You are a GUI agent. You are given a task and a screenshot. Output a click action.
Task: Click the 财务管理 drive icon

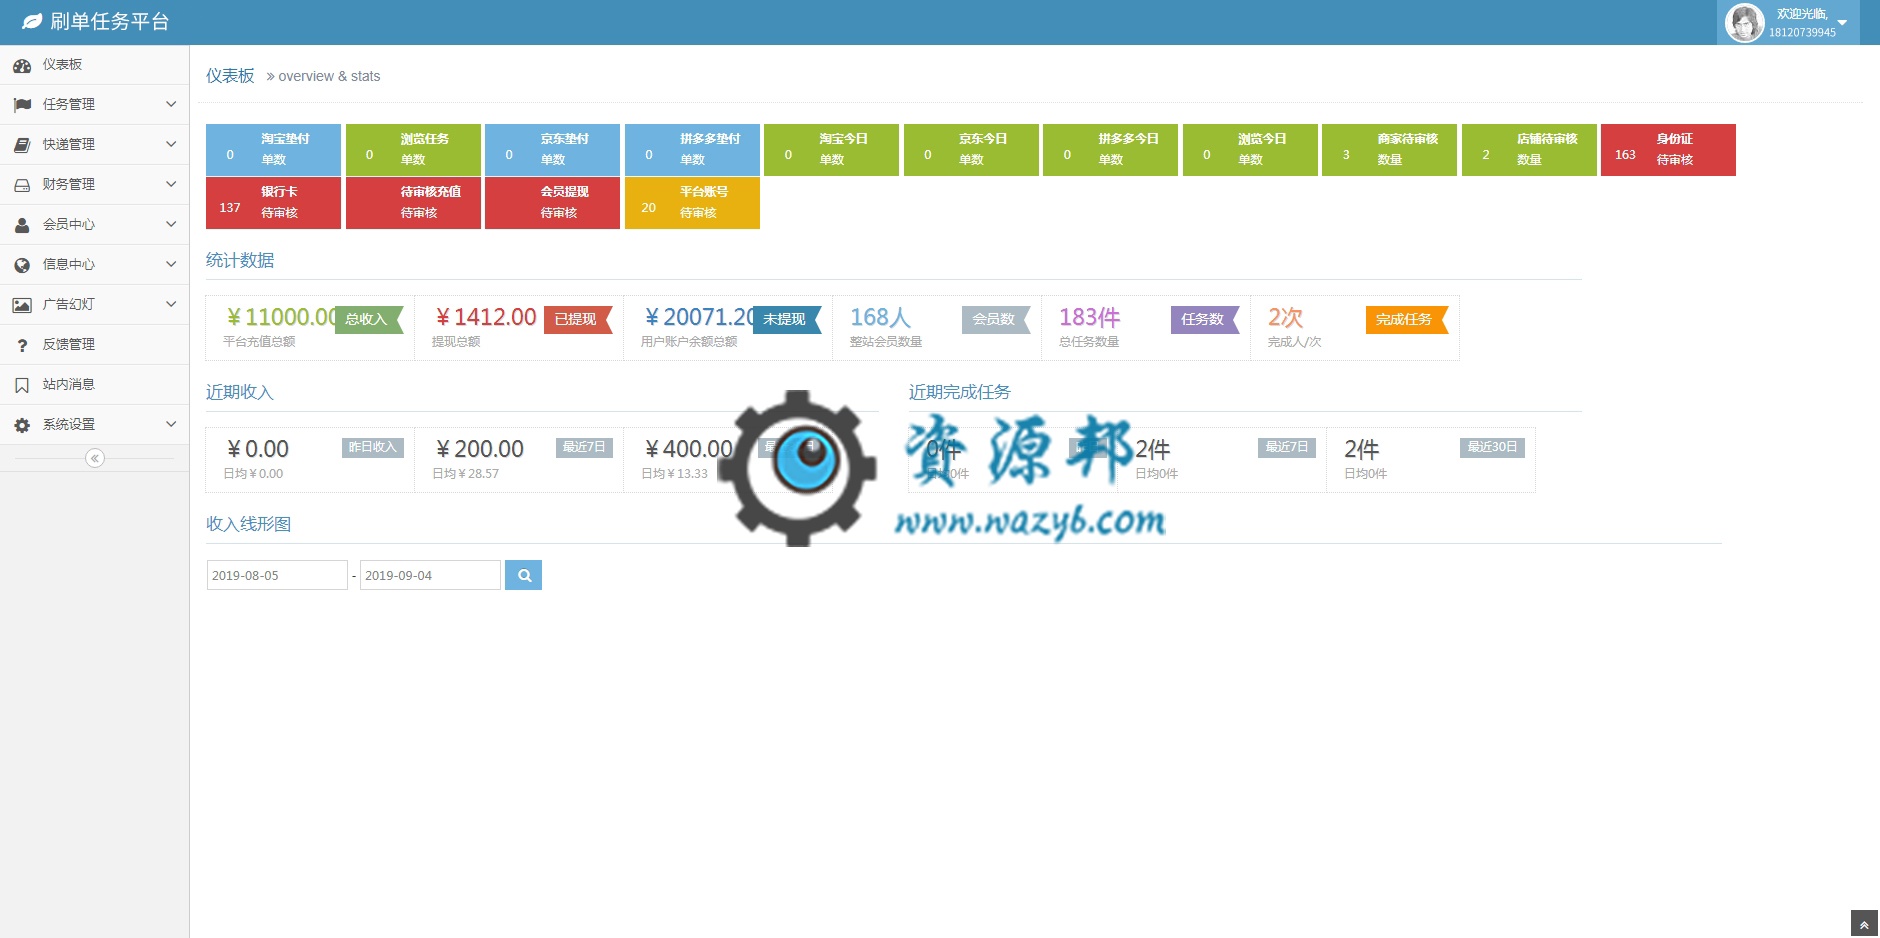click(x=22, y=185)
